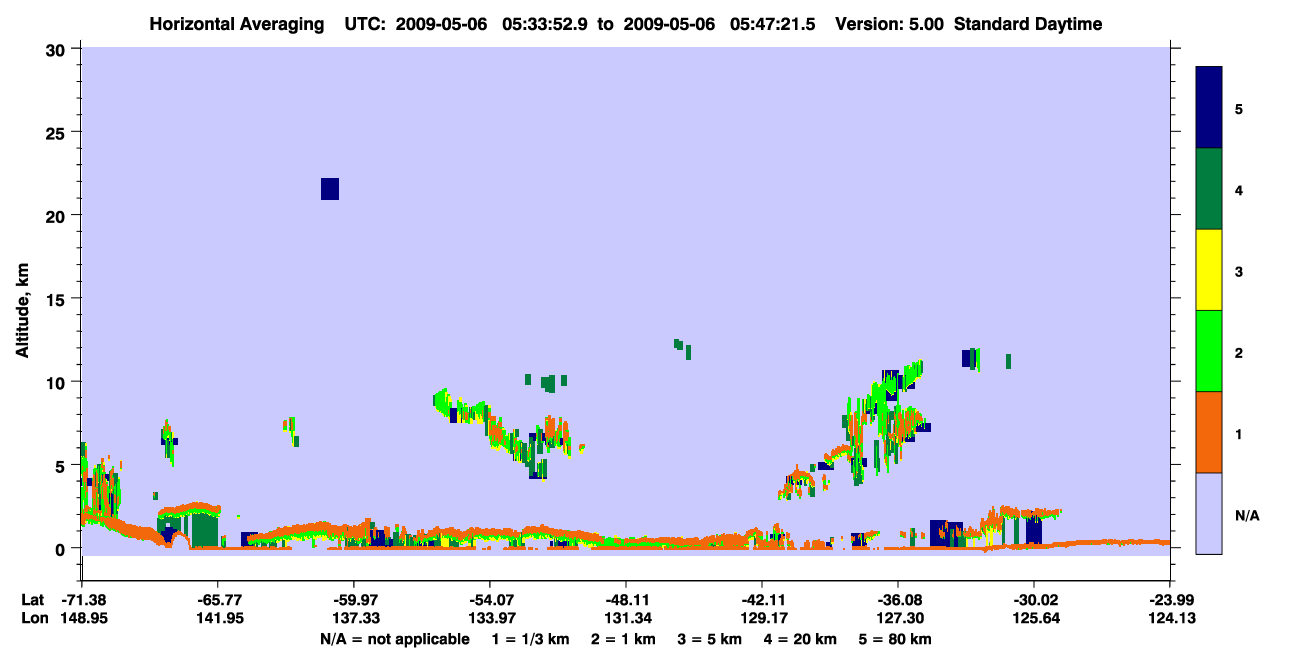
Task: Click the latitude value -48.11
Action: tap(626, 600)
